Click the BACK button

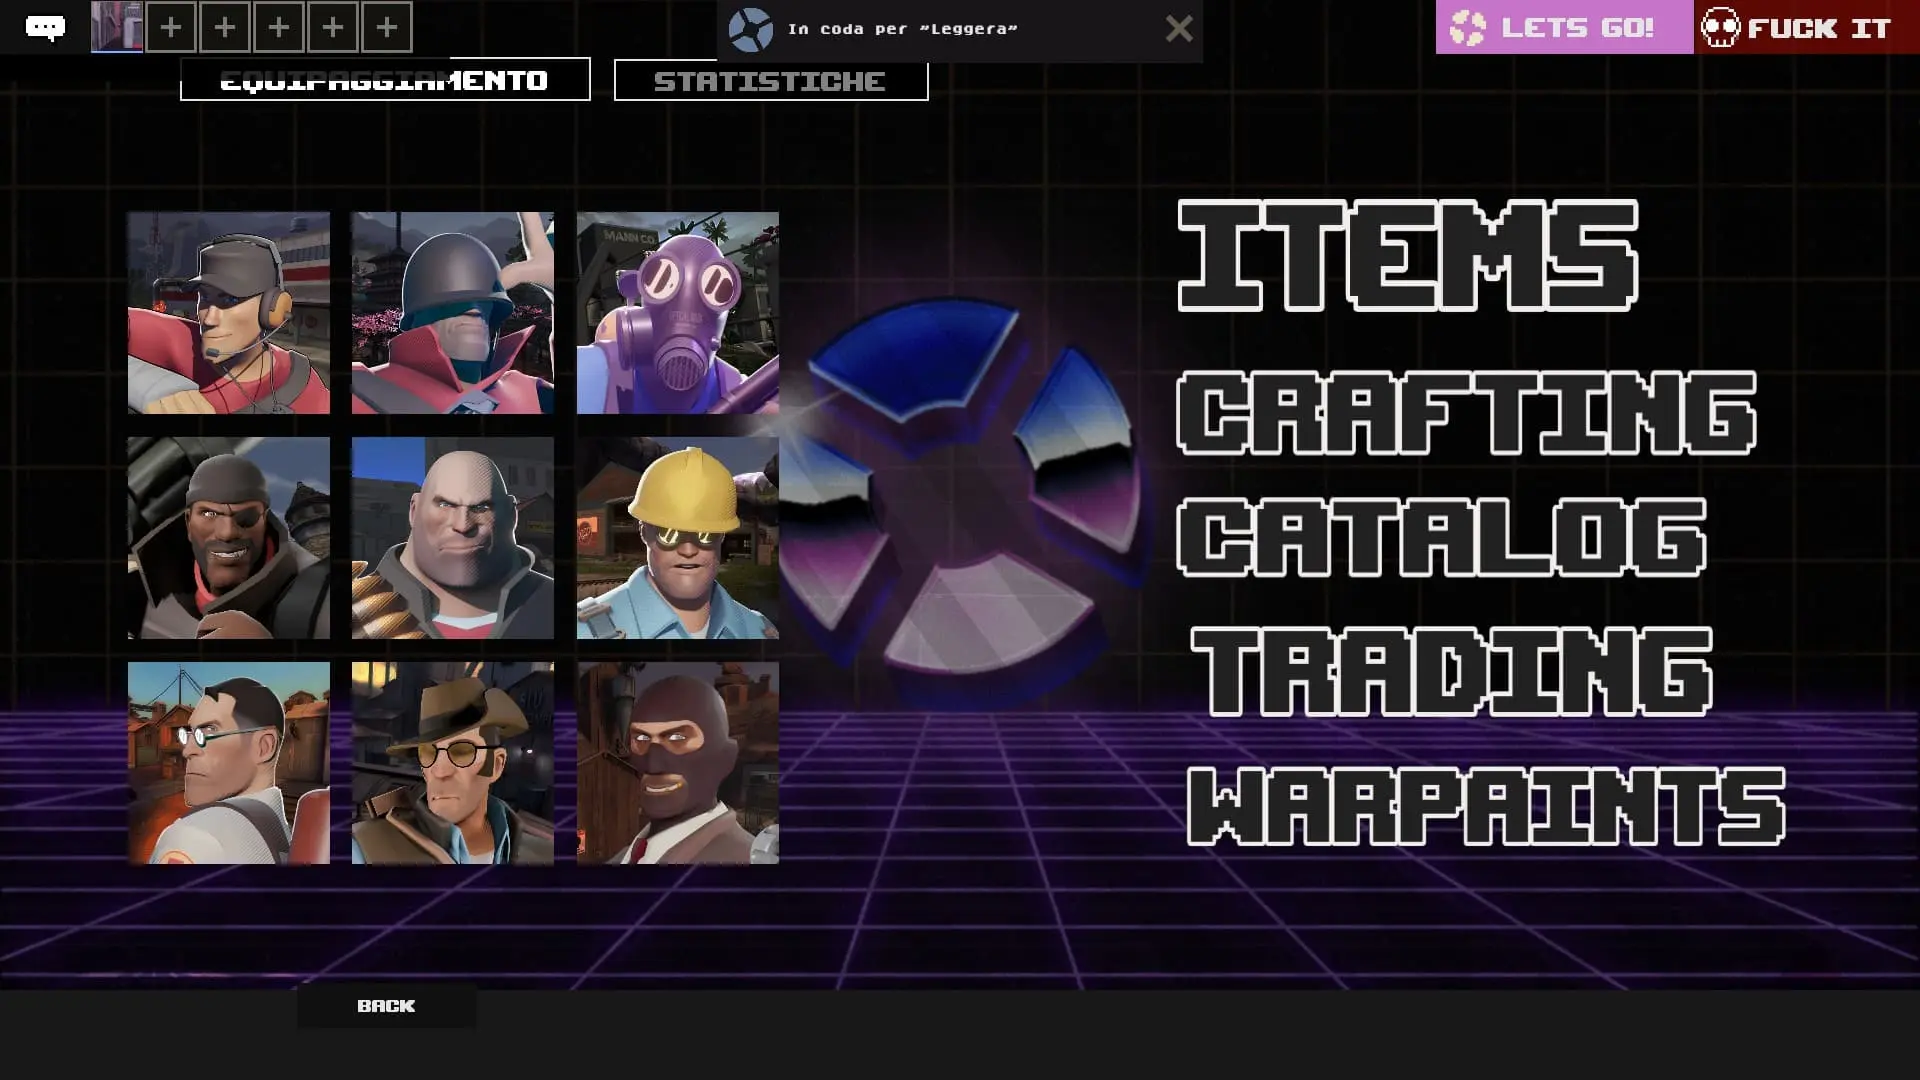[386, 1006]
